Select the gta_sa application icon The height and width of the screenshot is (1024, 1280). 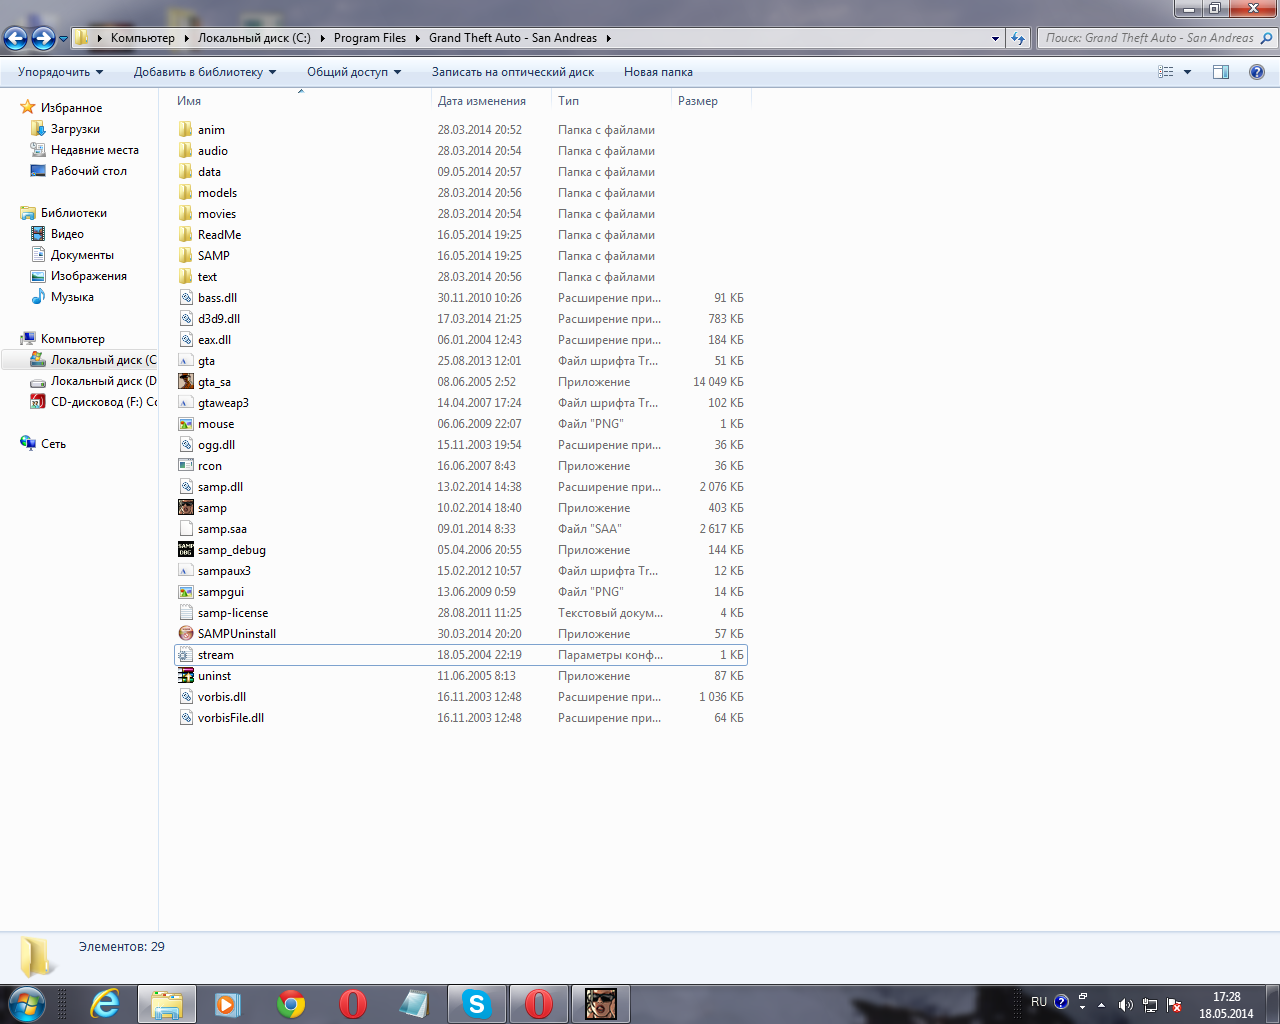(x=186, y=382)
